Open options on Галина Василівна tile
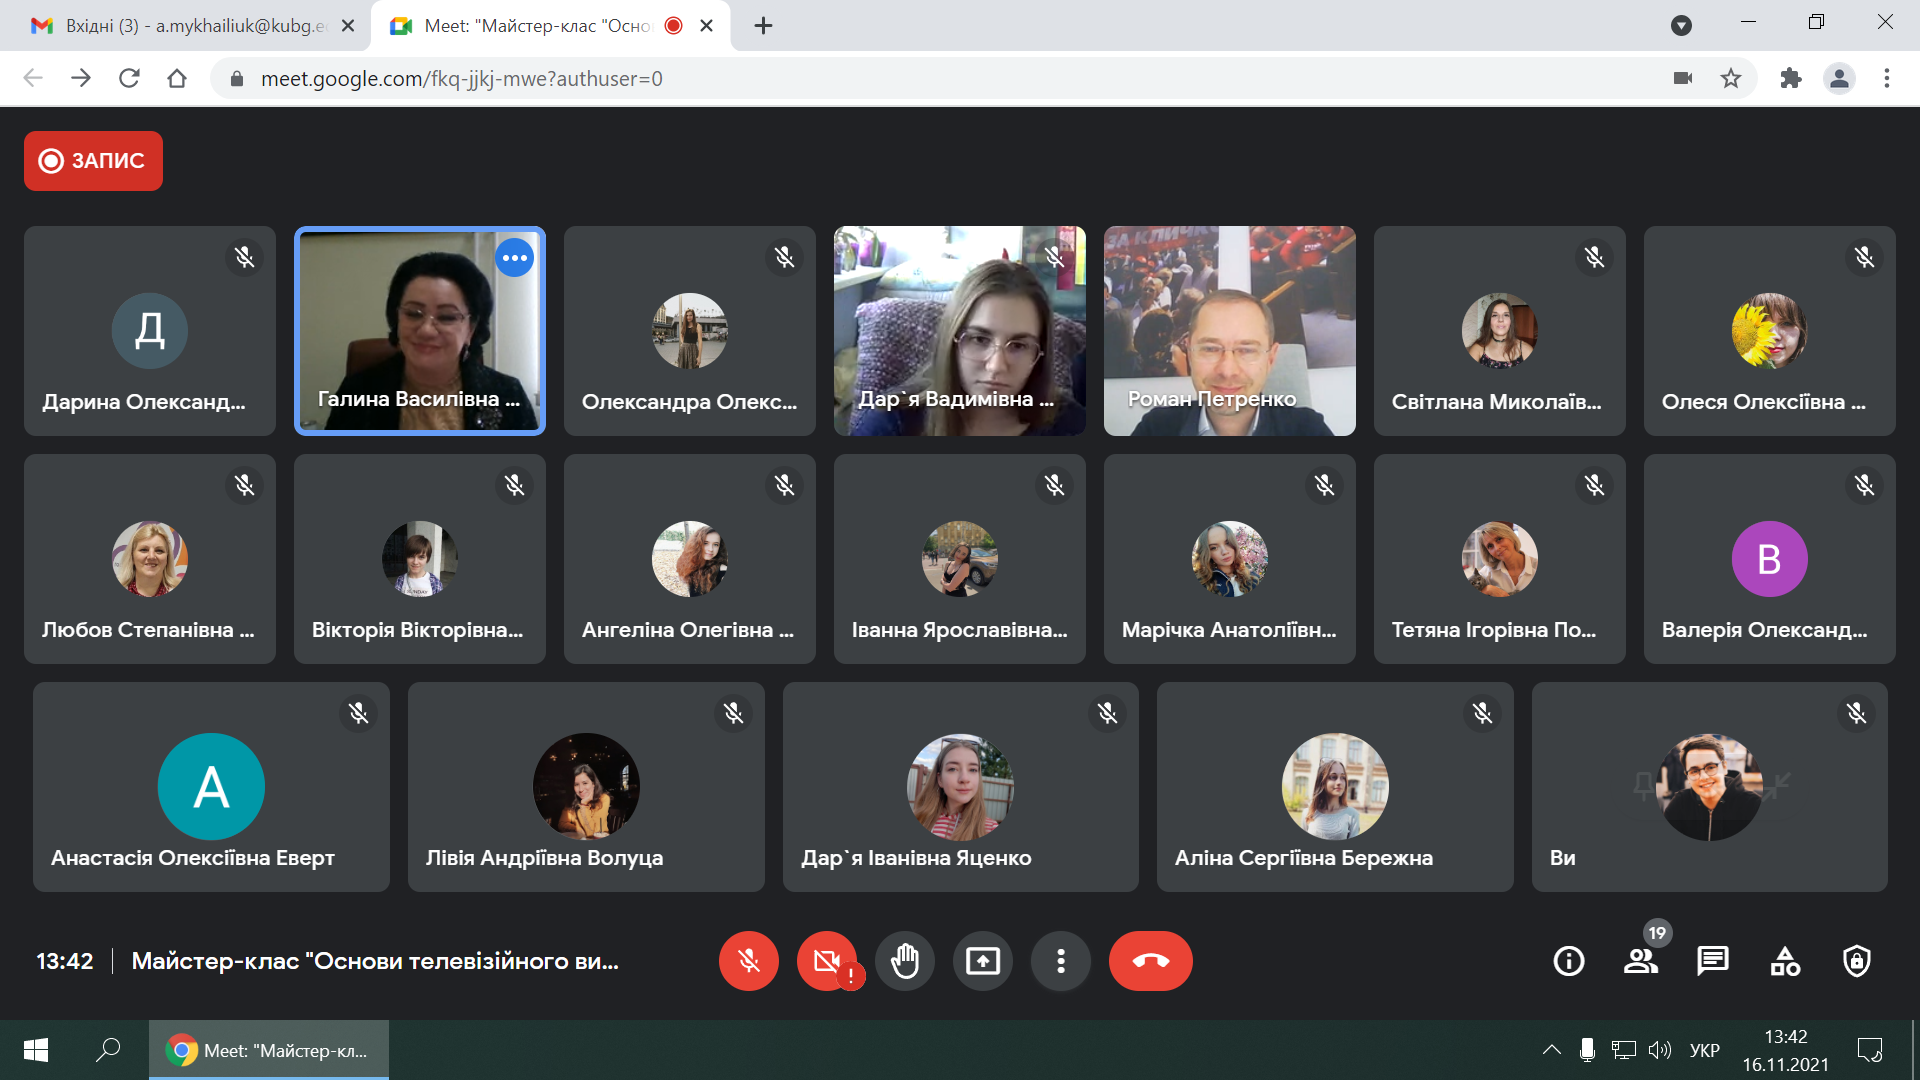1920x1080 pixels. 514,258
